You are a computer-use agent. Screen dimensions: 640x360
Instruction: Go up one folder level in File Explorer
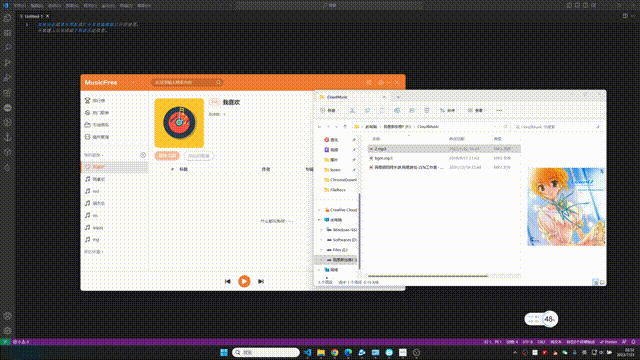point(345,127)
